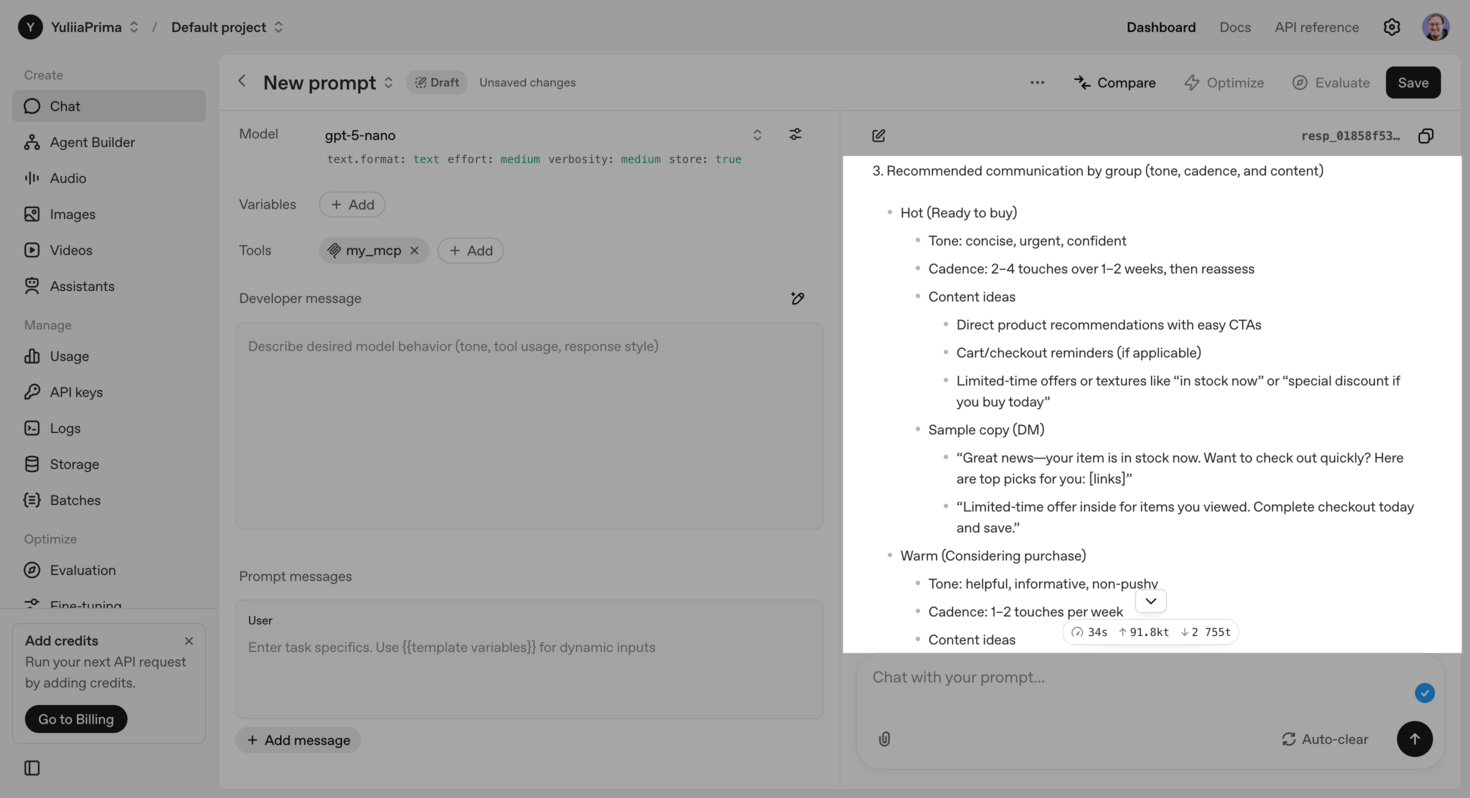Click the paperclip attach file icon

tap(884, 739)
